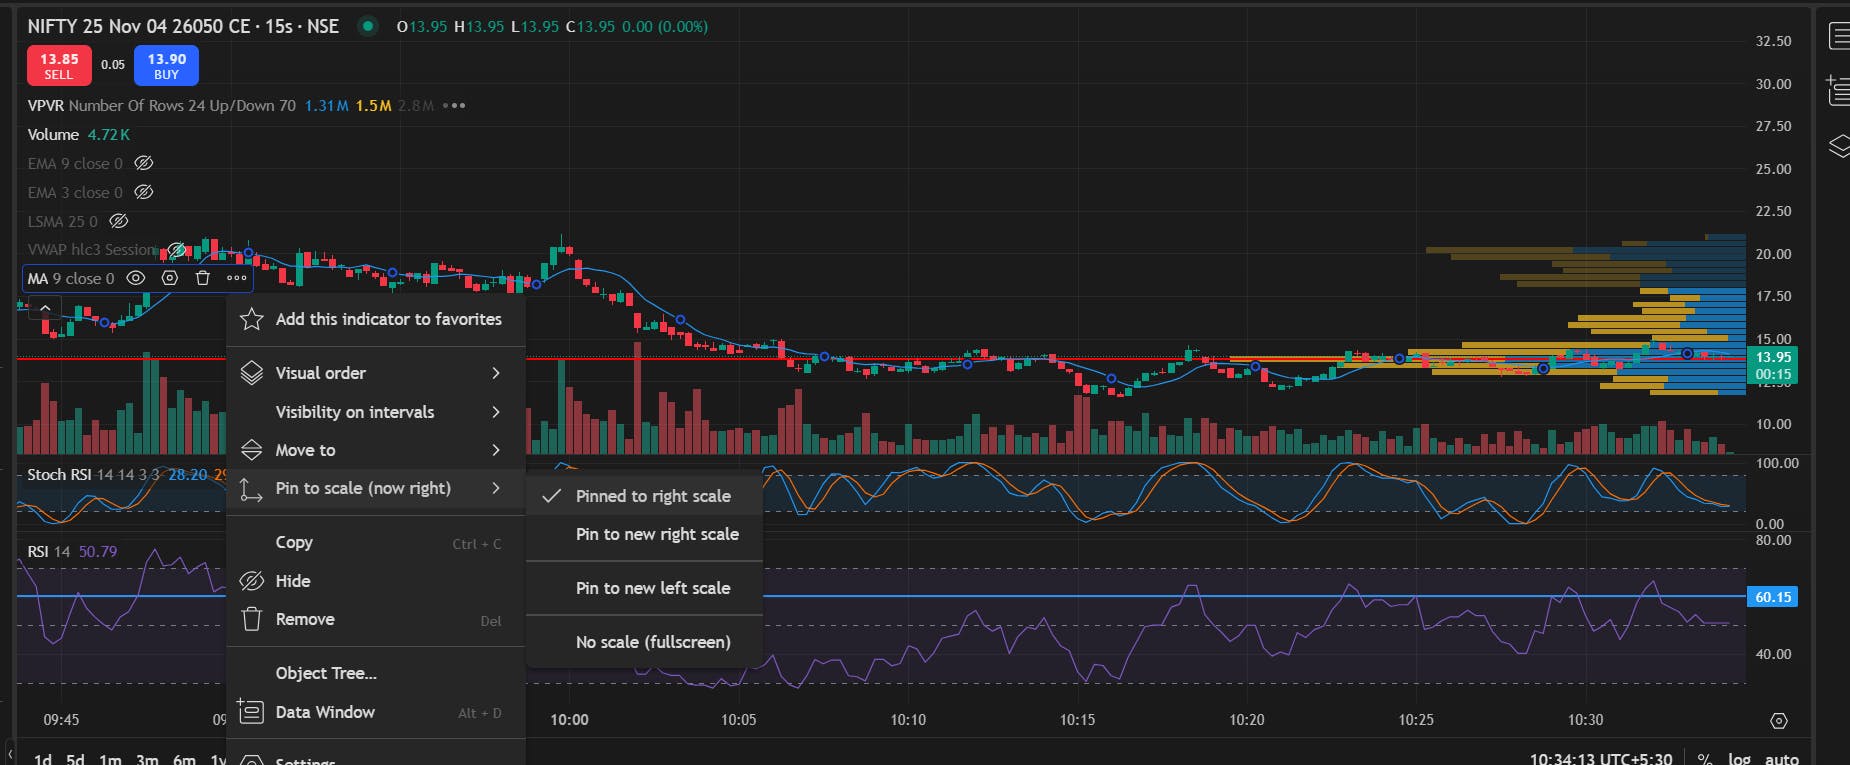The width and height of the screenshot is (1850, 765).
Task: Open watchlist panel icon on right sidebar
Action: coord(1839,37)
